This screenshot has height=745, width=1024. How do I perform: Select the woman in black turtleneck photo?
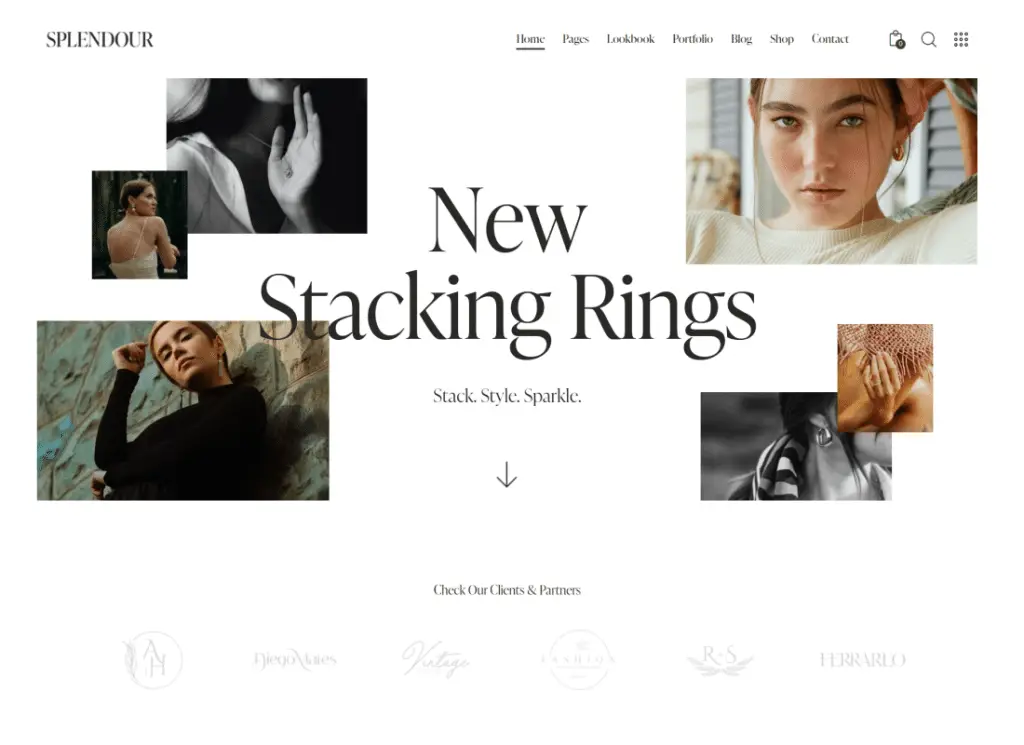tap(183, 411)
